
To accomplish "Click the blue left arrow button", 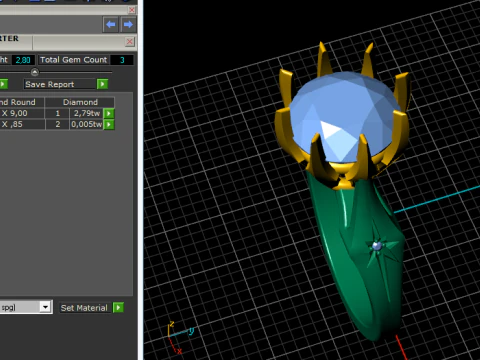I will point(111,24).
